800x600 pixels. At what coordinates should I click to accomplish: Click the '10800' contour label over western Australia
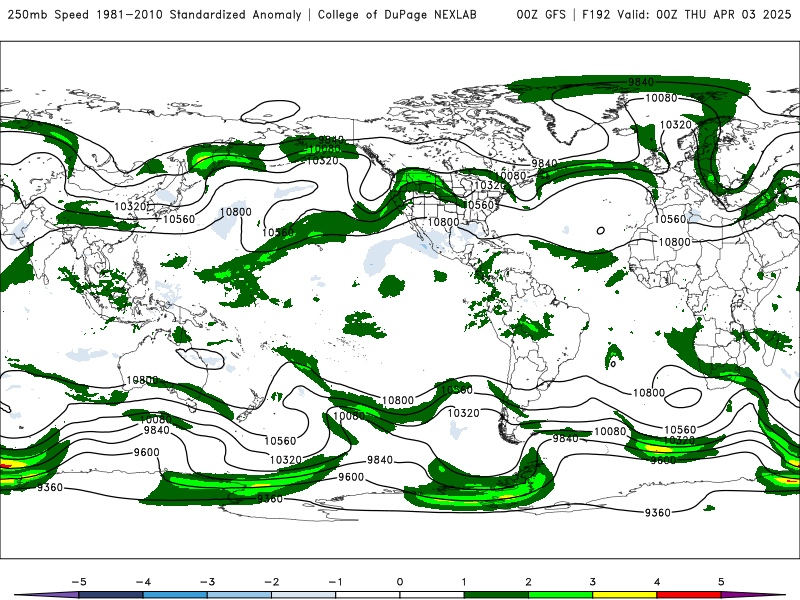[142, 380]
